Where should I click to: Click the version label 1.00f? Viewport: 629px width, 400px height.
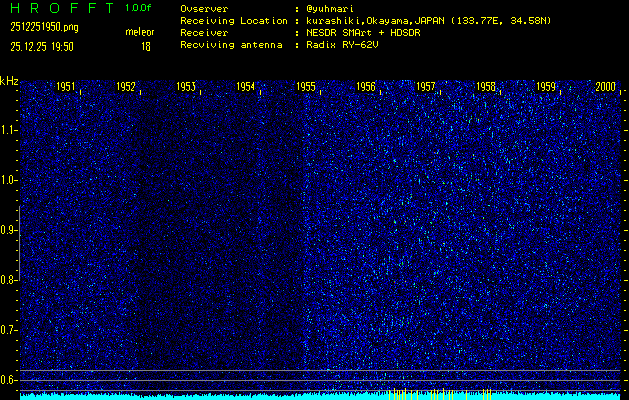click(x=138, y=8)
